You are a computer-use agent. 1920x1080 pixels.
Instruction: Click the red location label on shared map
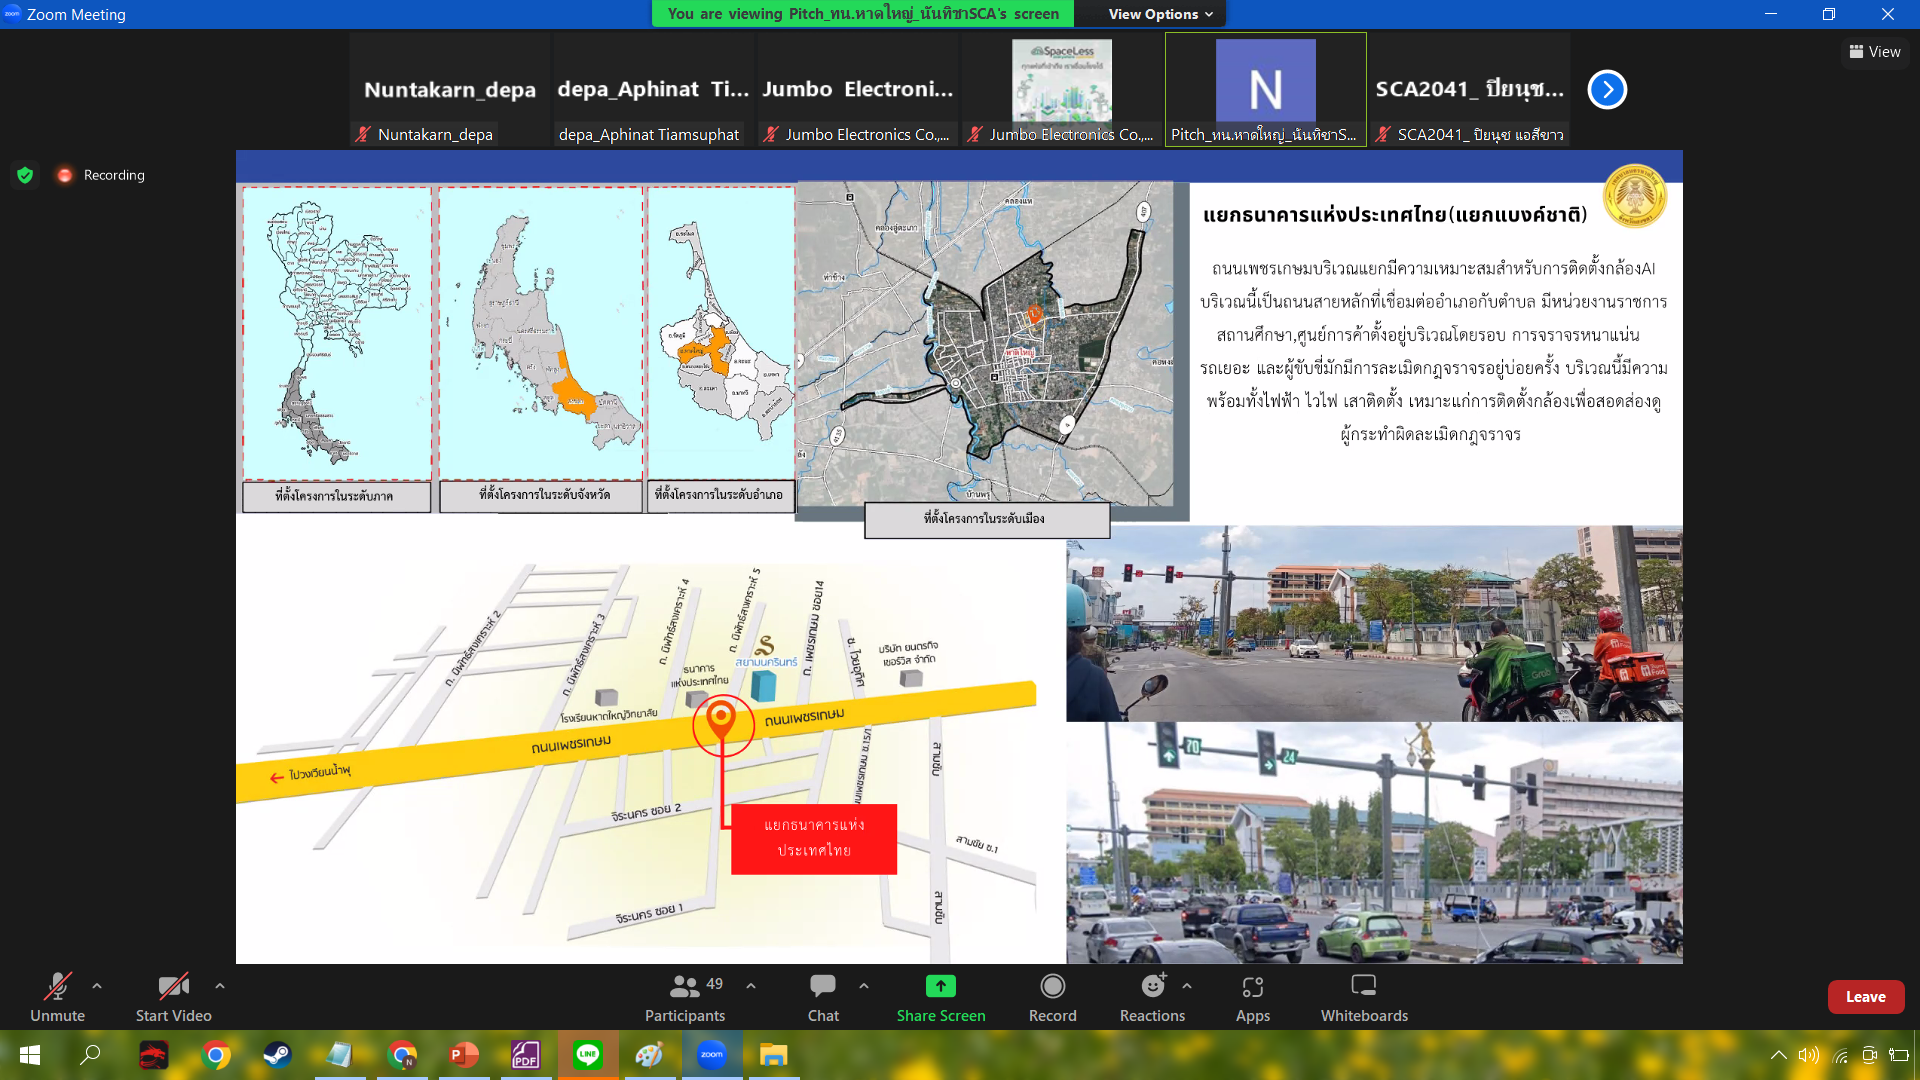(x=814, y=838)
